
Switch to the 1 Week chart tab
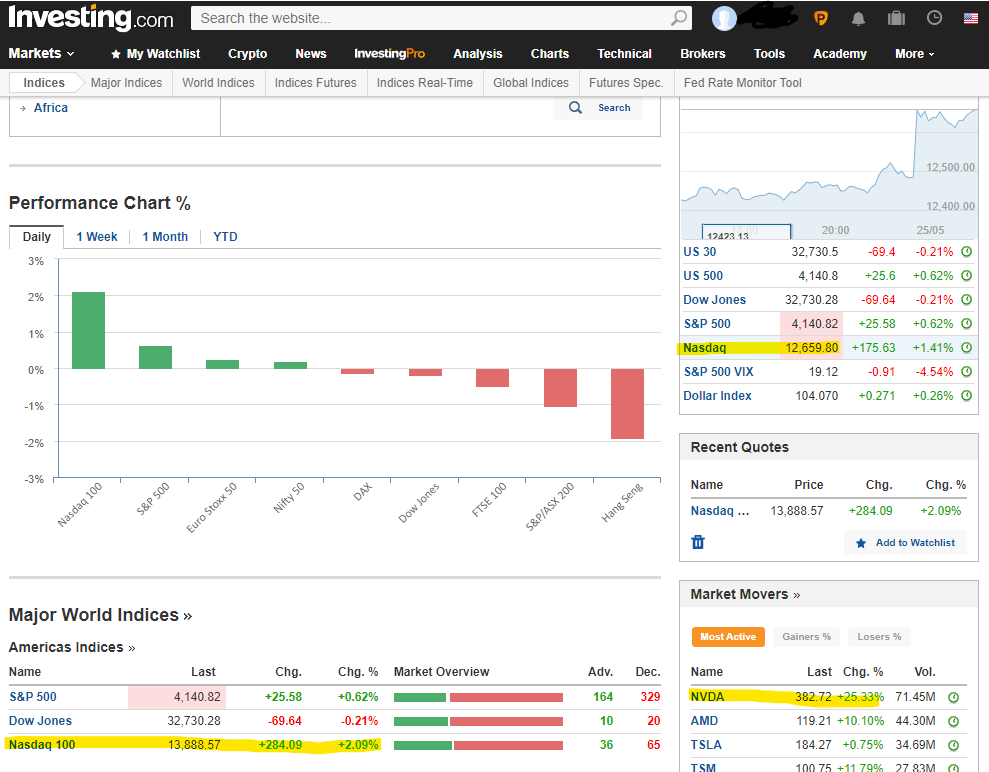[96, 237]
